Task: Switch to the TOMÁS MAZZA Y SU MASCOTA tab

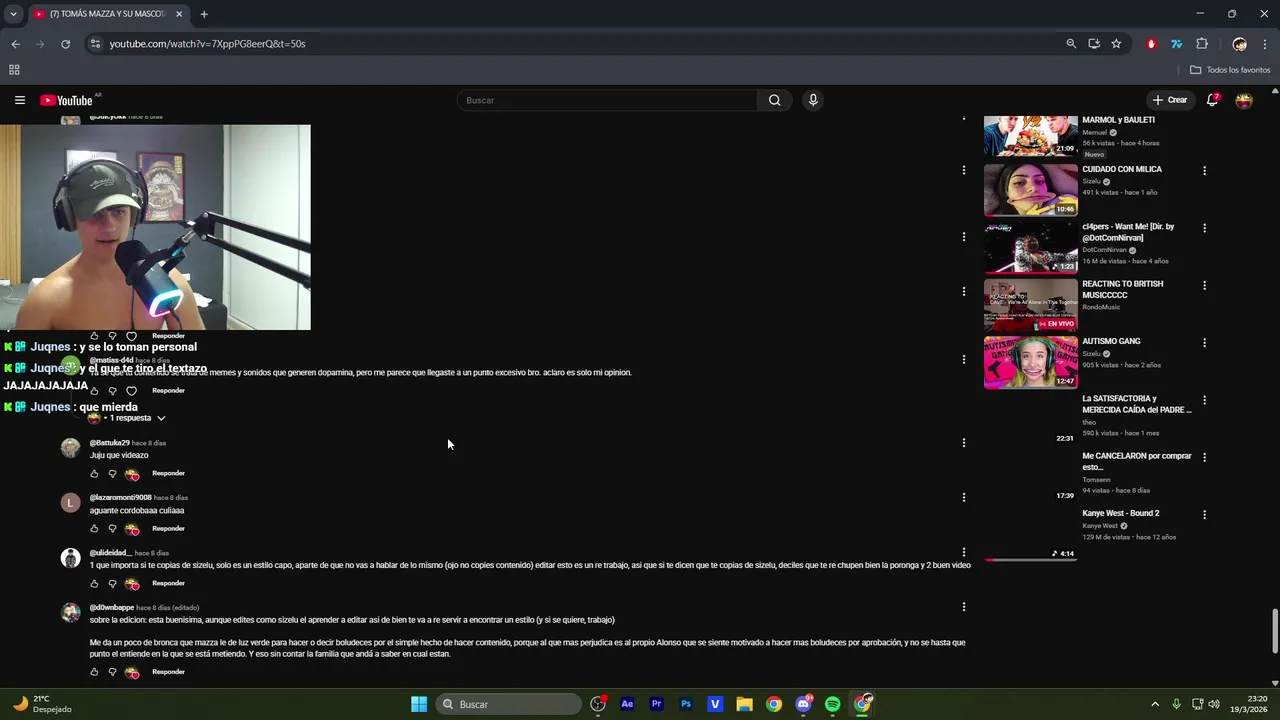Action: coord(107,14)
